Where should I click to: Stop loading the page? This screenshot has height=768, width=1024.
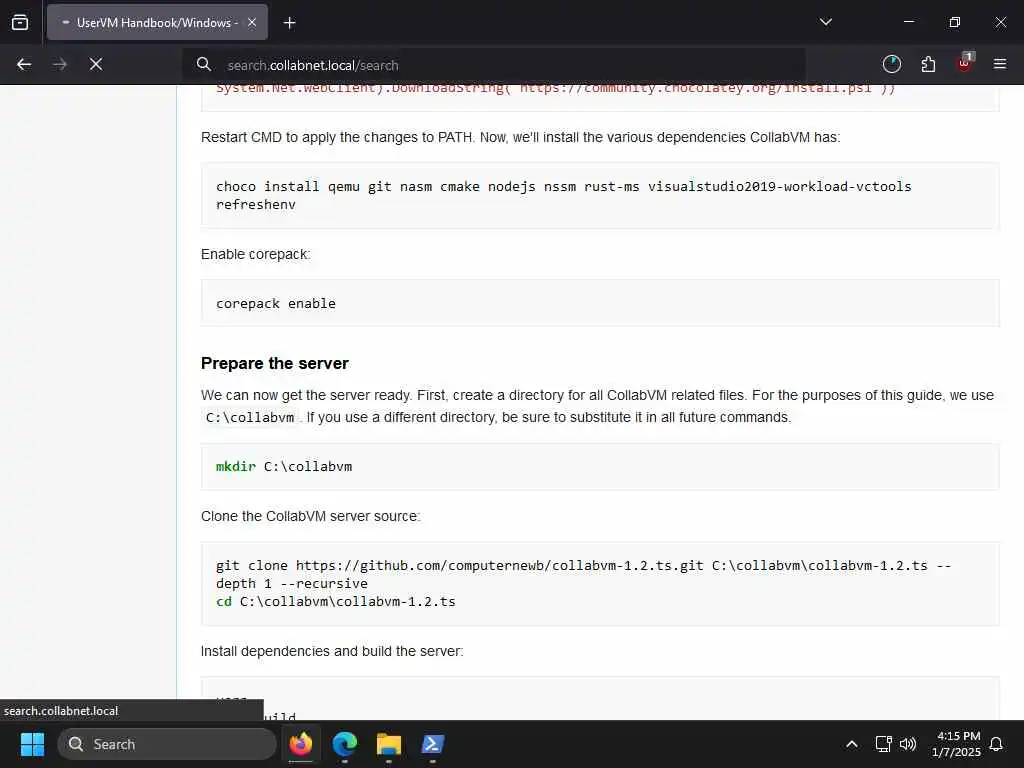96,64
